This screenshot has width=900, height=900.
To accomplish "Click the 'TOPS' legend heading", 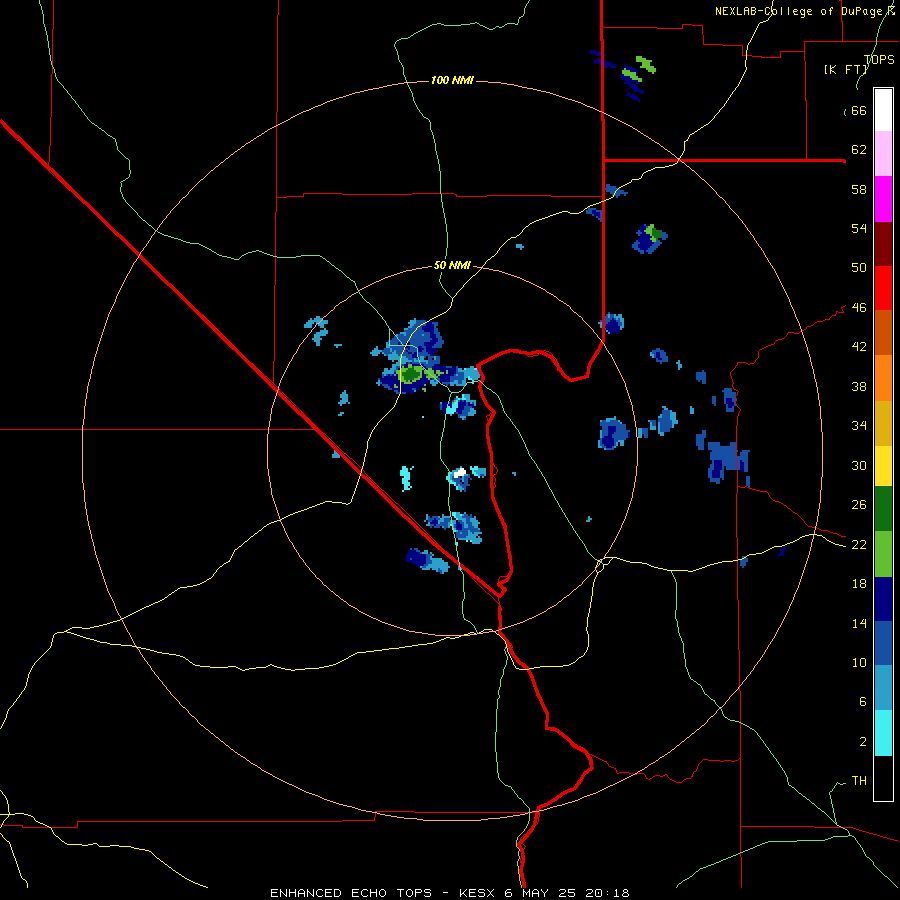I will pos(879,59).
